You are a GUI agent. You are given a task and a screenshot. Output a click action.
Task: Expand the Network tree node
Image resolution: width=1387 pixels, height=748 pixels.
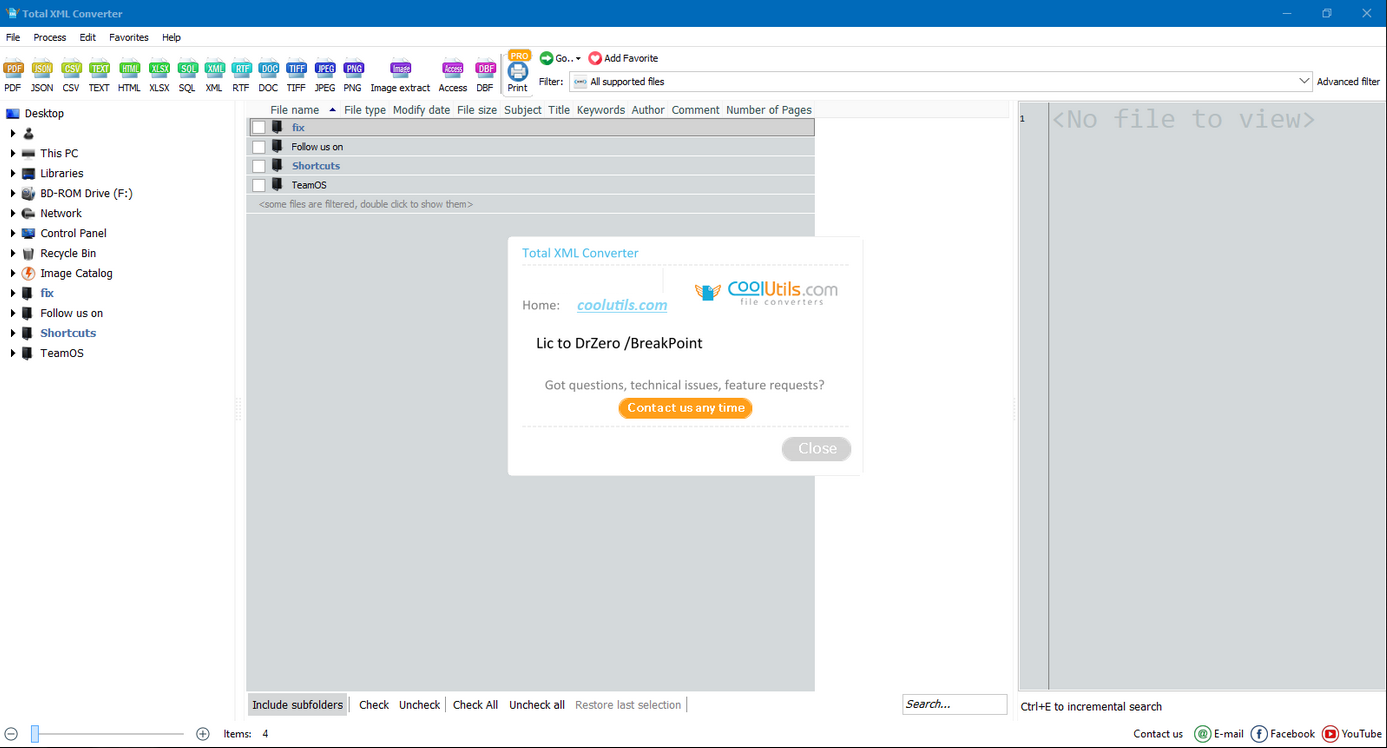(x=13, y=213)
